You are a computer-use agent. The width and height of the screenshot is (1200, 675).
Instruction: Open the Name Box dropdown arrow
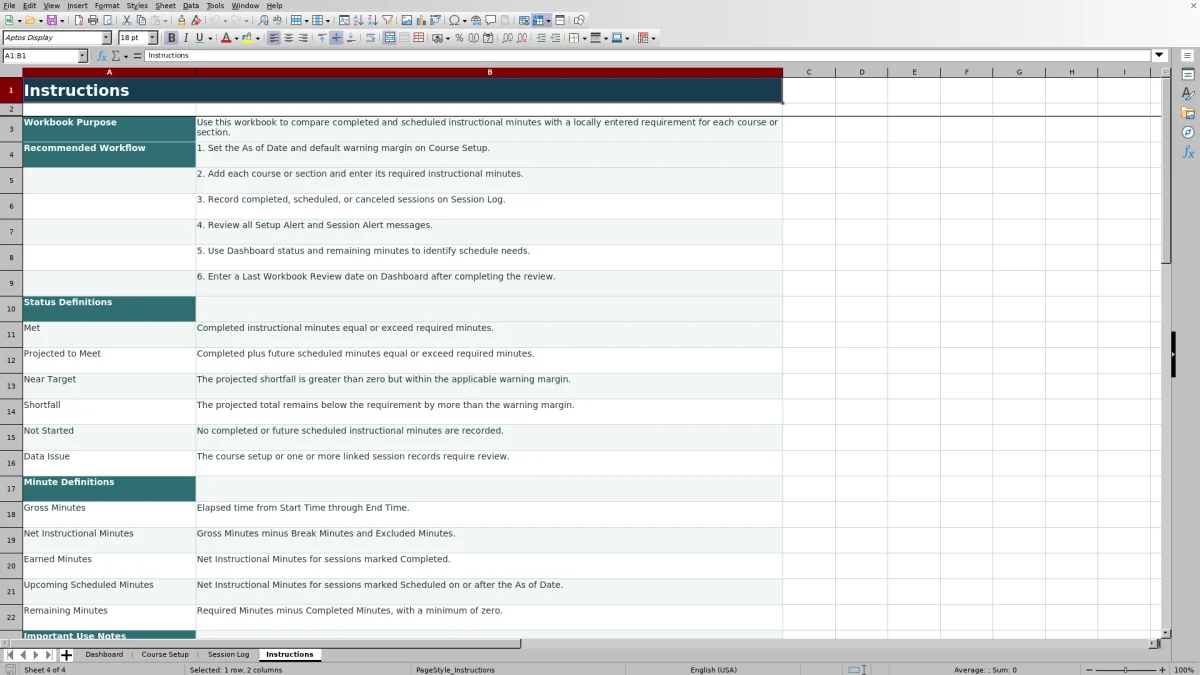[82, 56]
